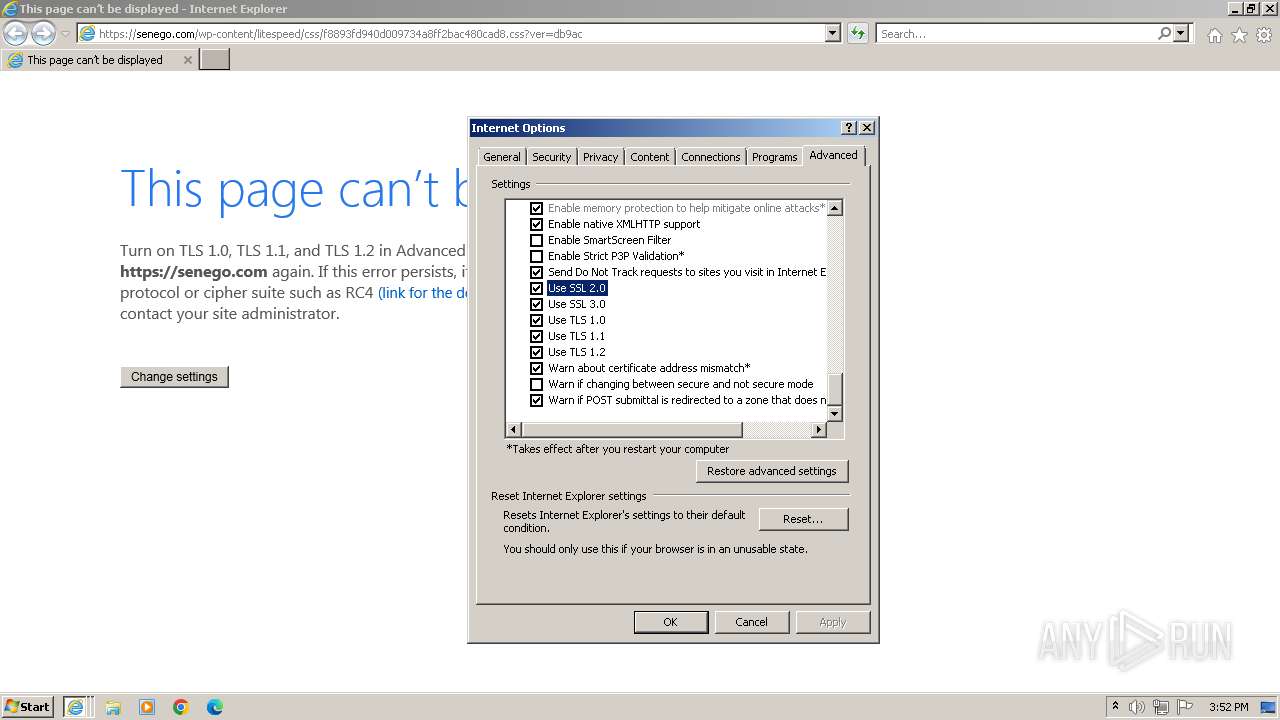This screenshot has width=1280, height=720.
Task: Switch to the Programs tab
Action: 774,157
